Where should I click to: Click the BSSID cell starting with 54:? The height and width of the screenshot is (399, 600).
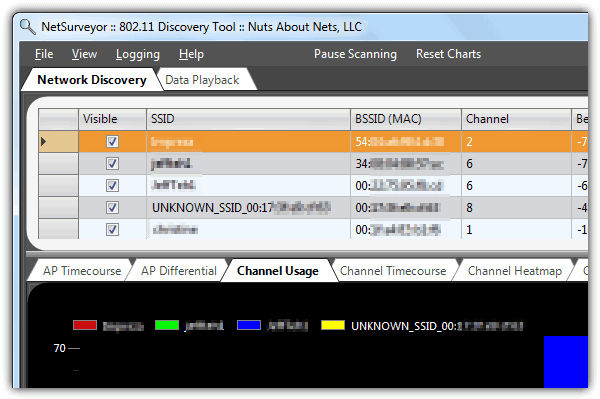click(x=406, y=142)
